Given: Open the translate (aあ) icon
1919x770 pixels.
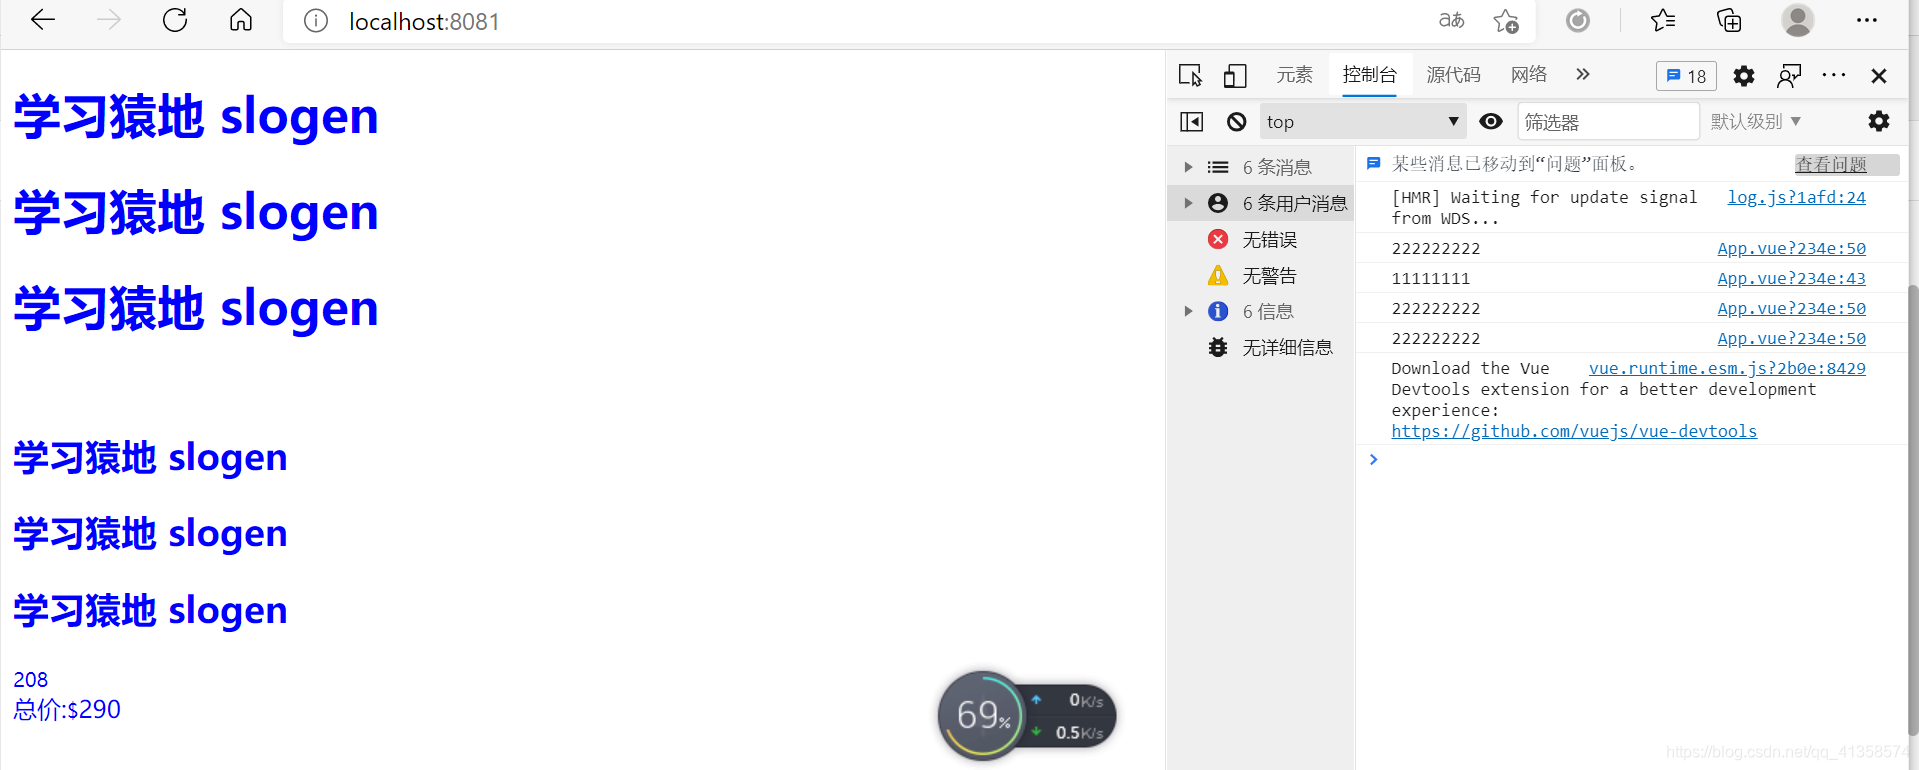Looking at the screenshot, I should [x=1451, y=20].
